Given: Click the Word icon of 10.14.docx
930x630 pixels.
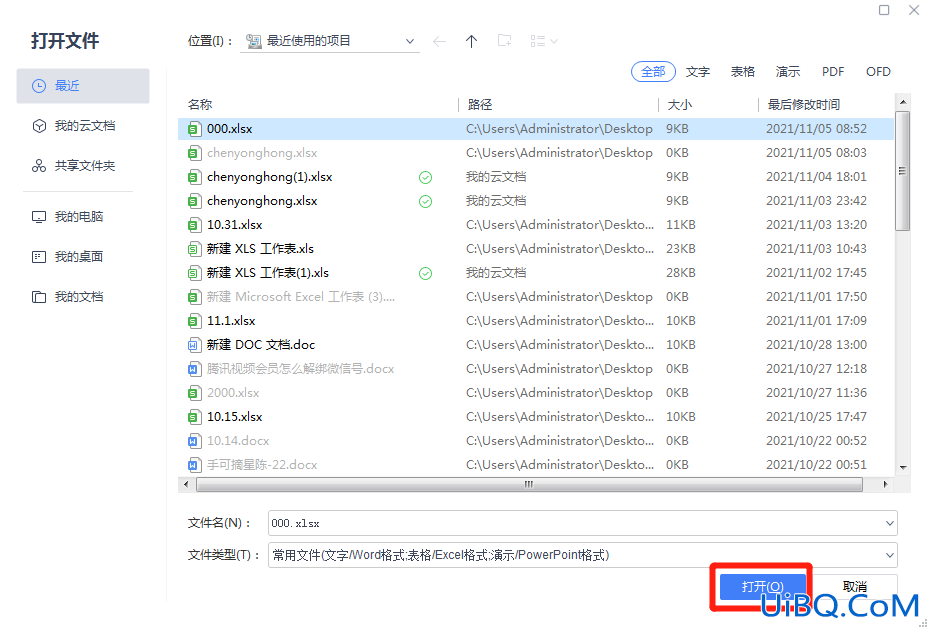Looking at the screenshot, I should pos(194,441).
